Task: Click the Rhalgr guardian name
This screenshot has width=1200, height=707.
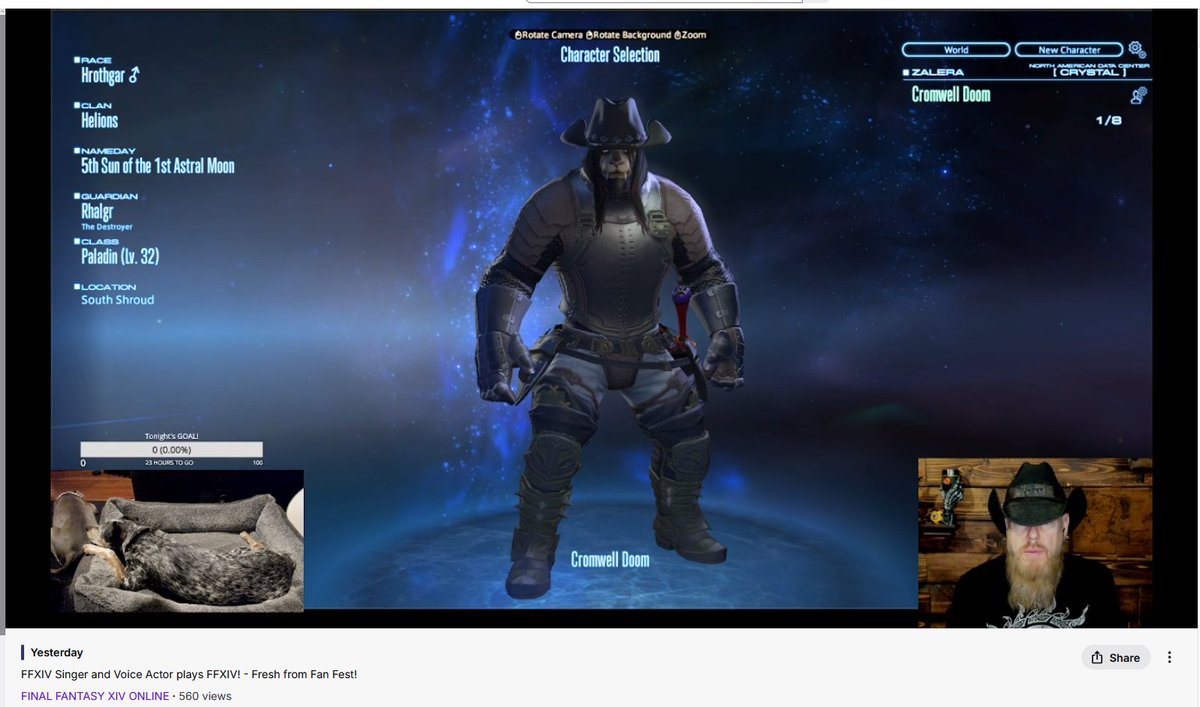Action: (97, 212)
